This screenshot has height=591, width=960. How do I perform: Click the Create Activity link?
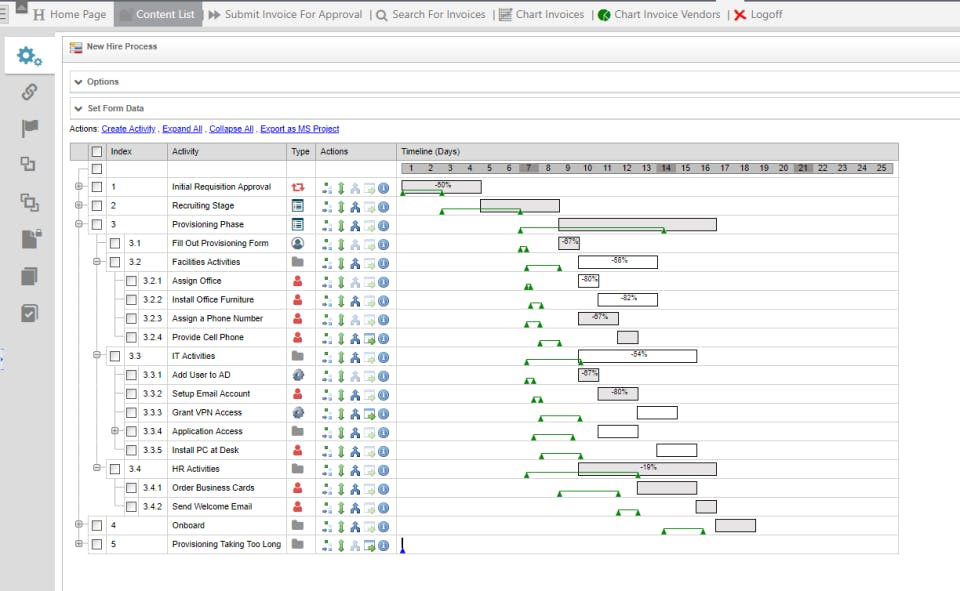tap(128, 129)
